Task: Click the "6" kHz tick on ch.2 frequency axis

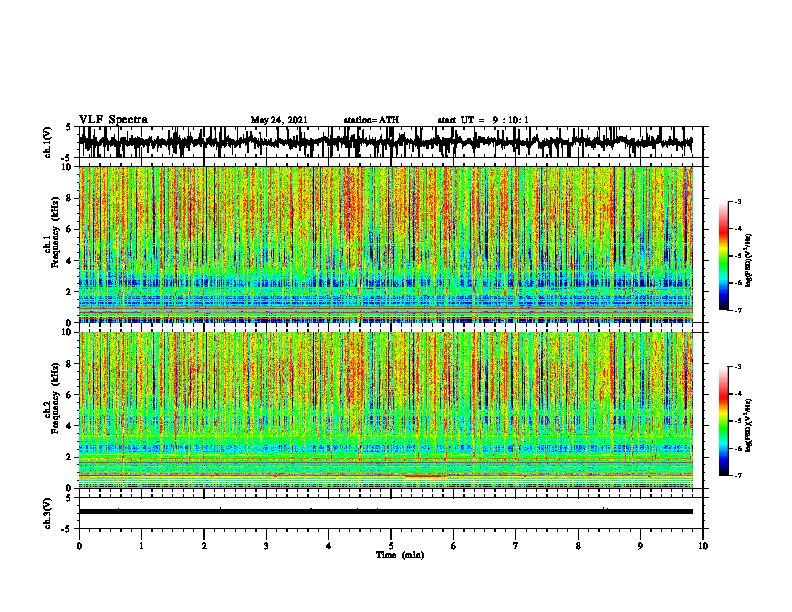Action: (x=70, y=395)
